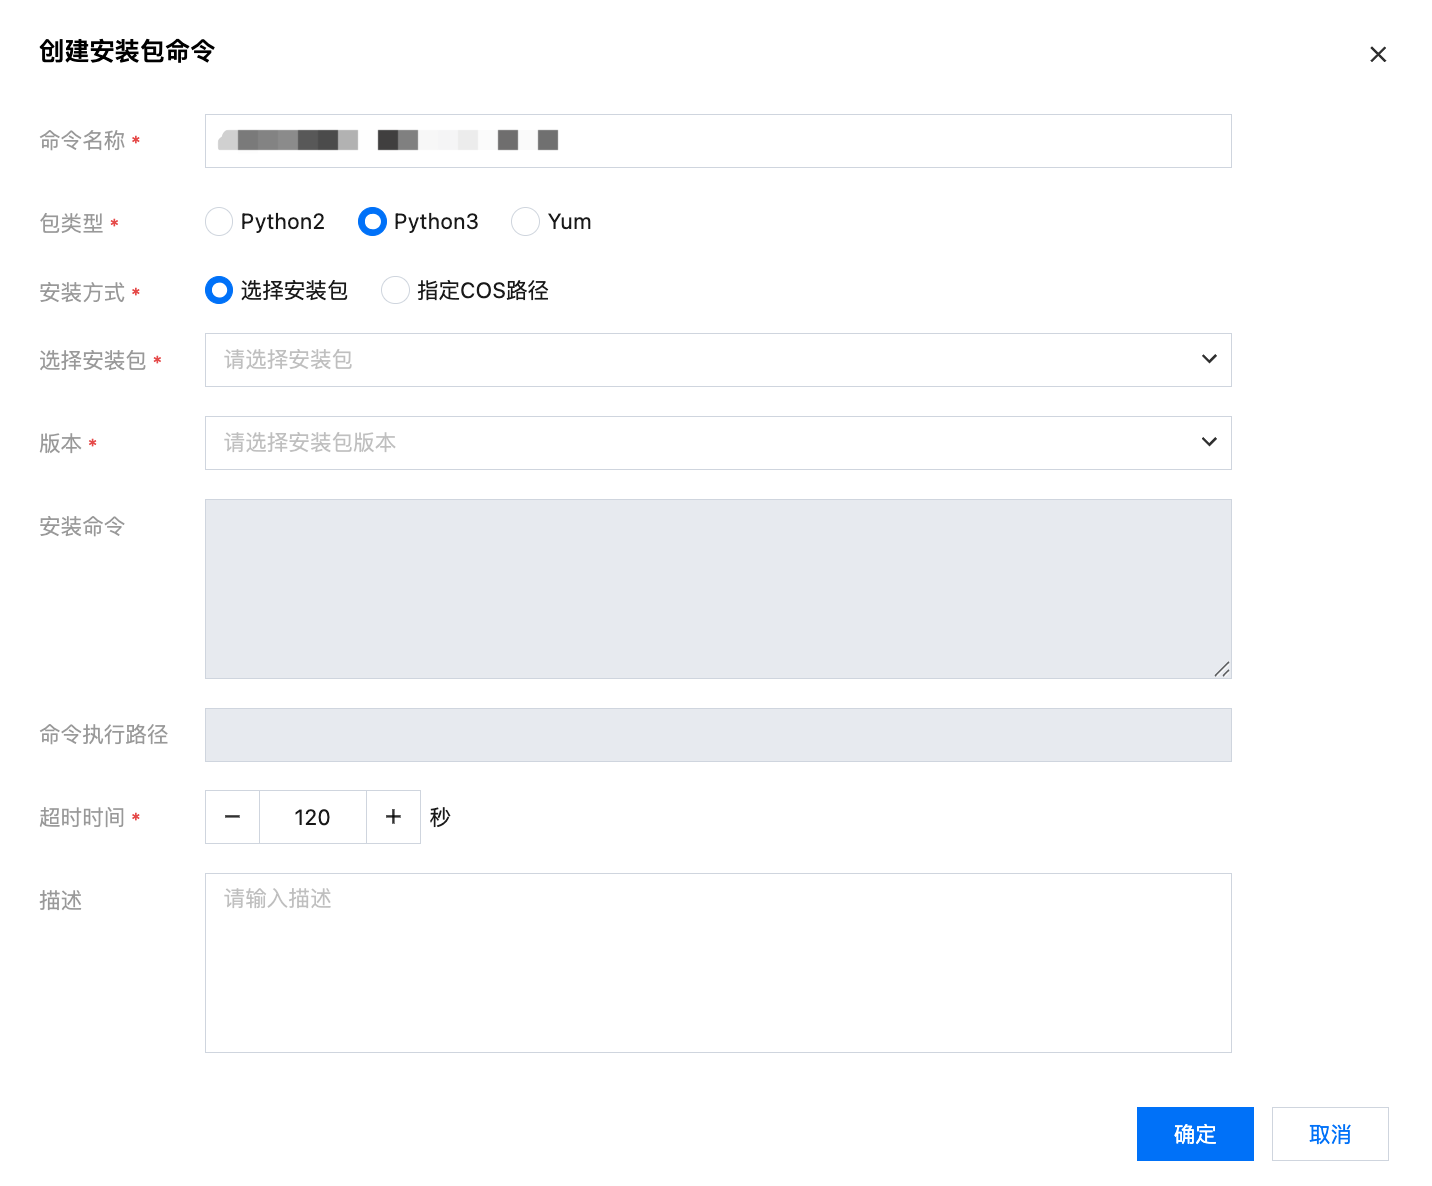Click into the 安装命令 text area
This screenshot has width=1432, height=1186.
pyautogui.click(x=717, y=588)
